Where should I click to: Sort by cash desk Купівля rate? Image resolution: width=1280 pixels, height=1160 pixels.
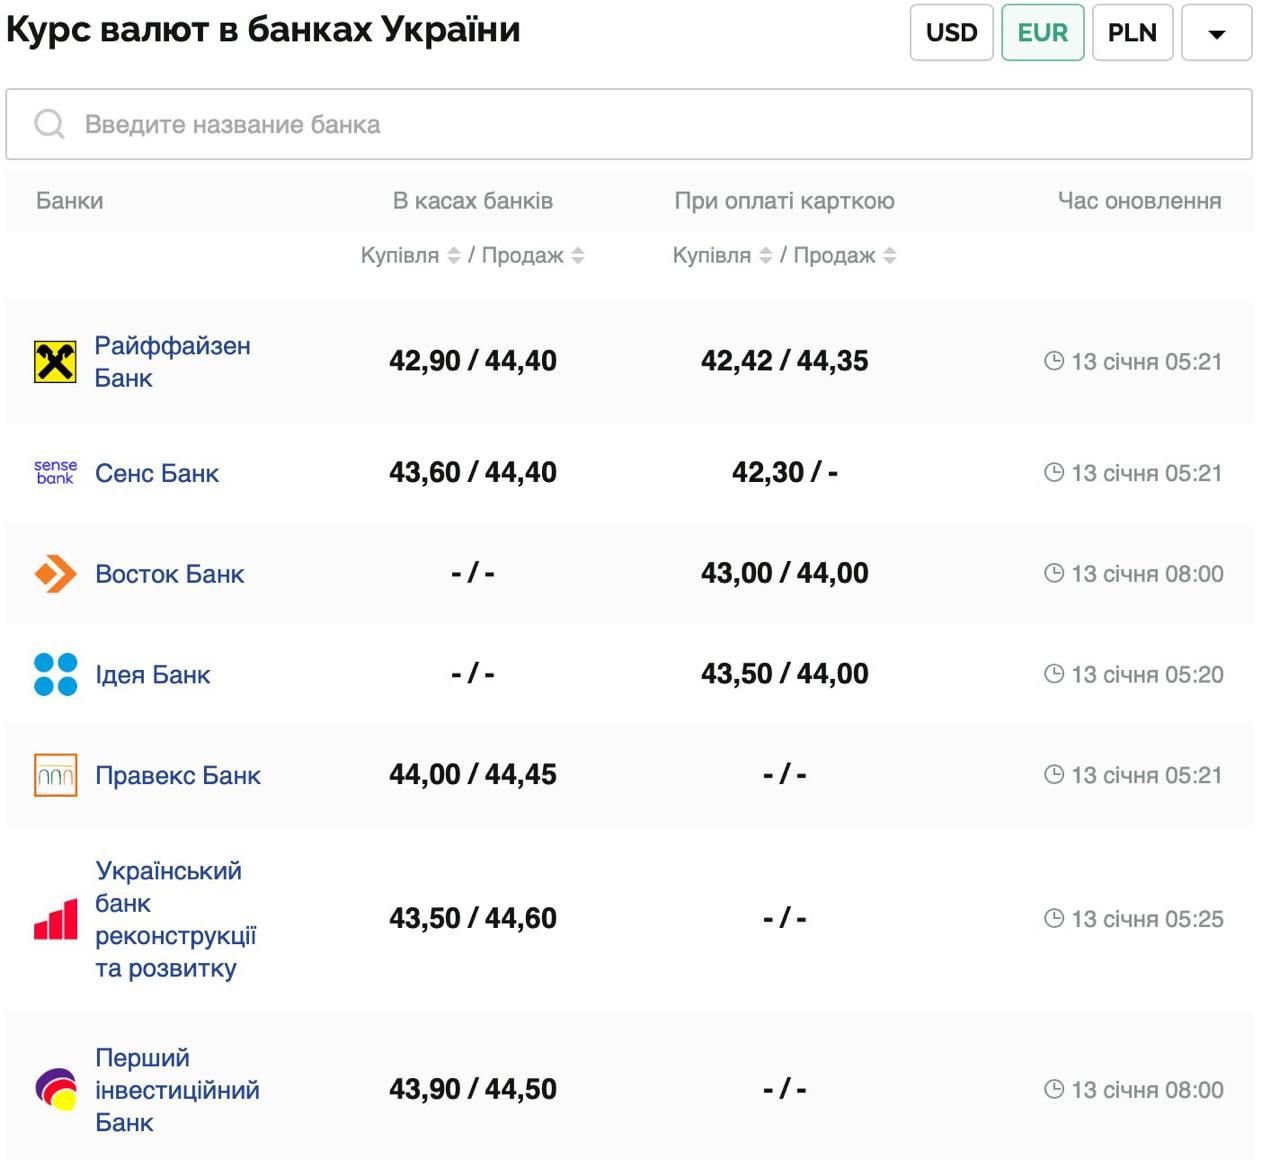[454, 256]
